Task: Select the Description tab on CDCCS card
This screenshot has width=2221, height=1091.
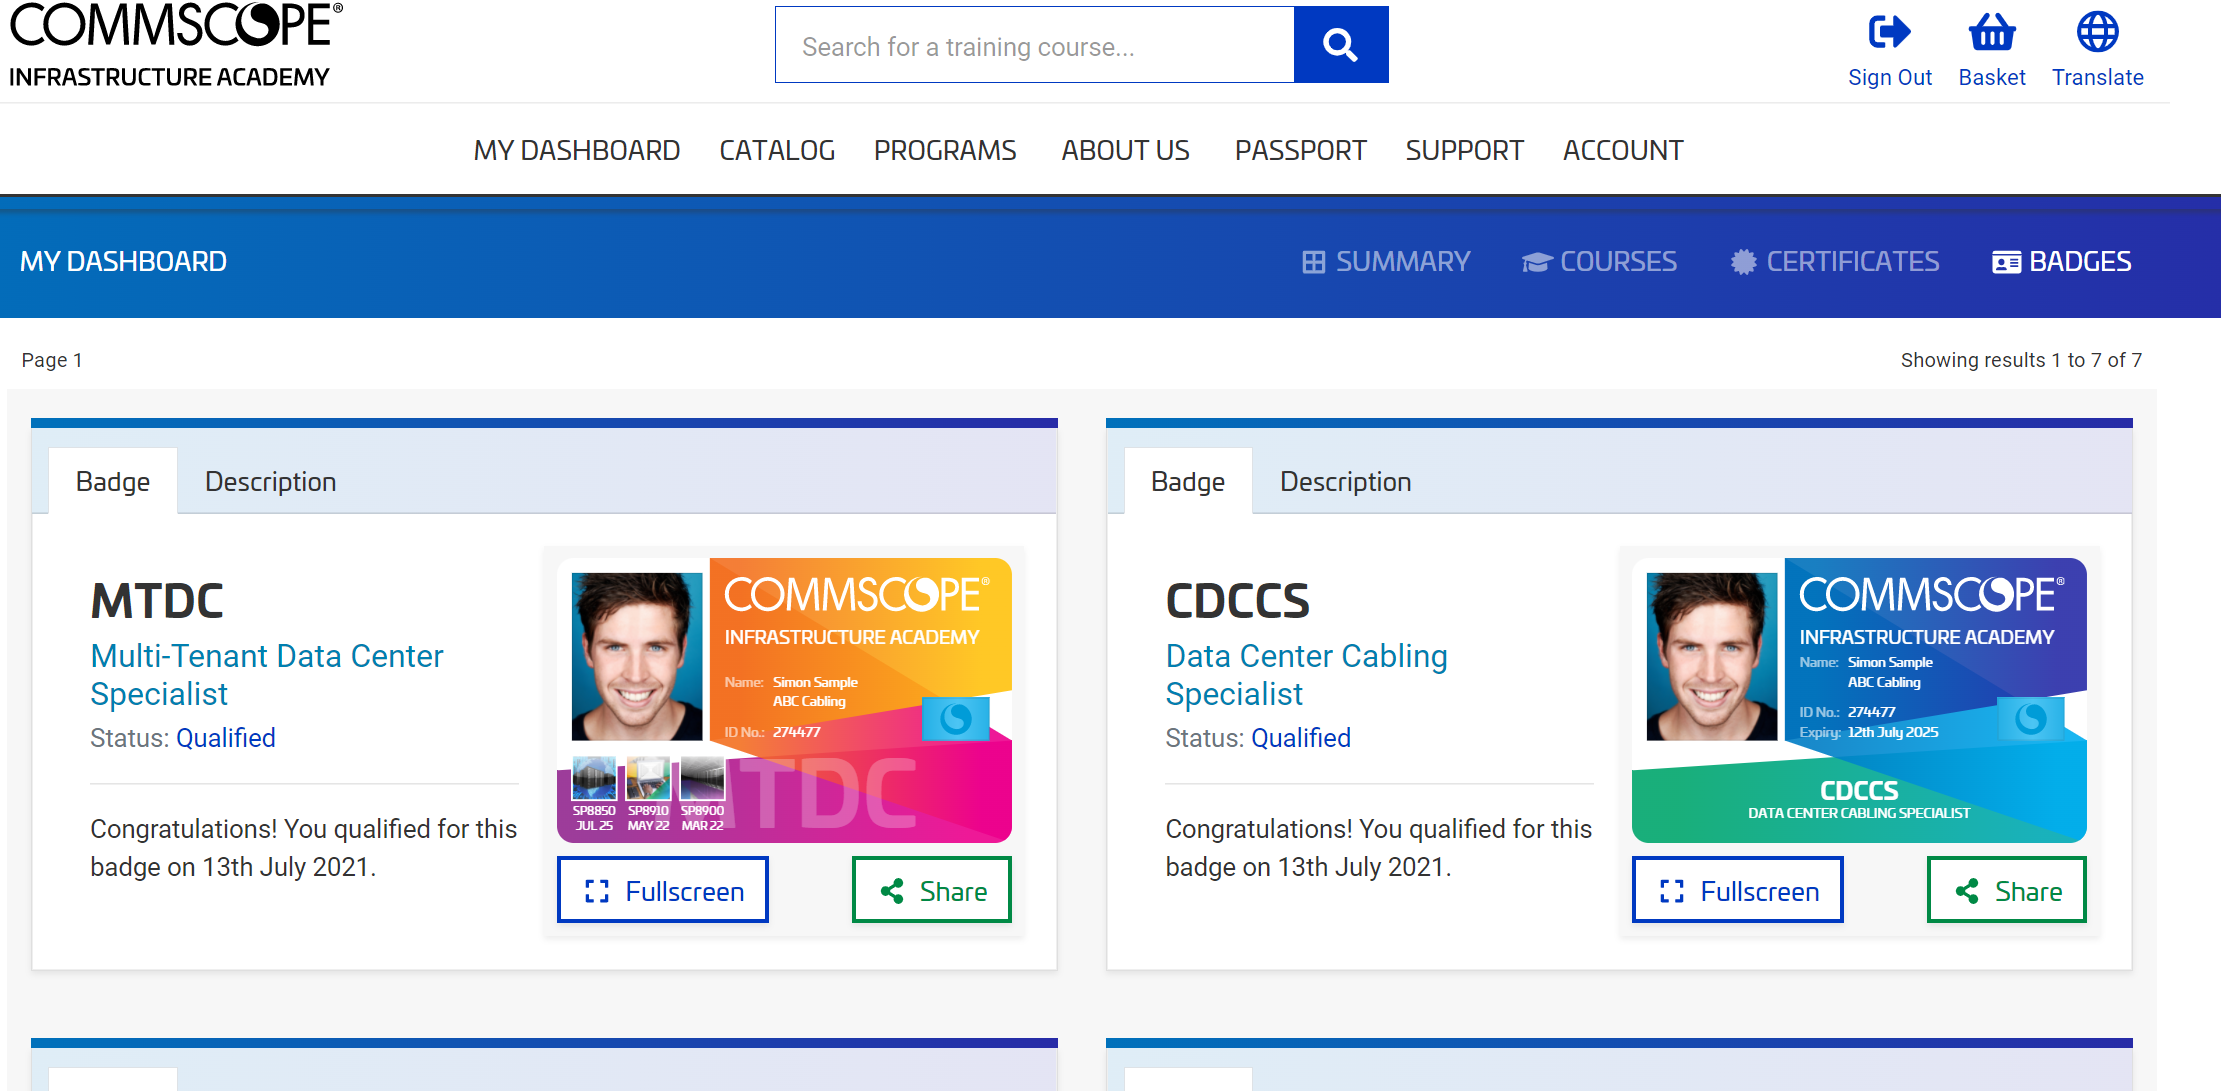Action: click(1345, 481)
